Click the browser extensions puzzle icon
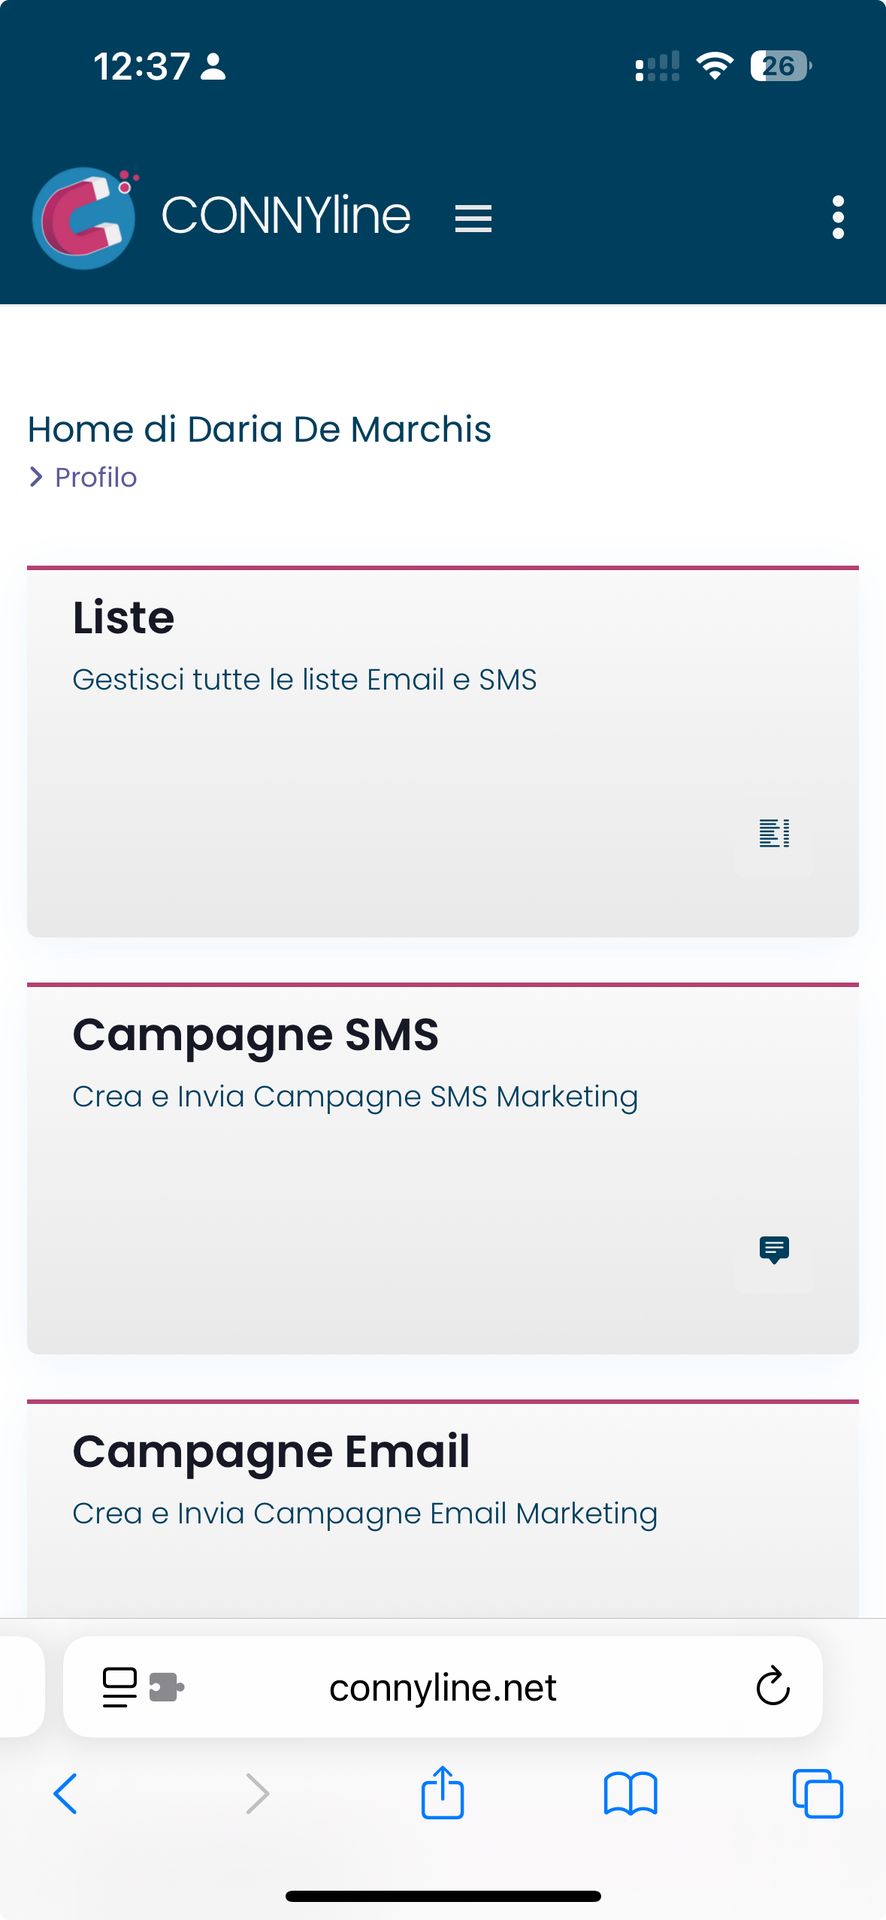Image resolution: width=886 pixels, height=1920 pixels. point(166,1687)
